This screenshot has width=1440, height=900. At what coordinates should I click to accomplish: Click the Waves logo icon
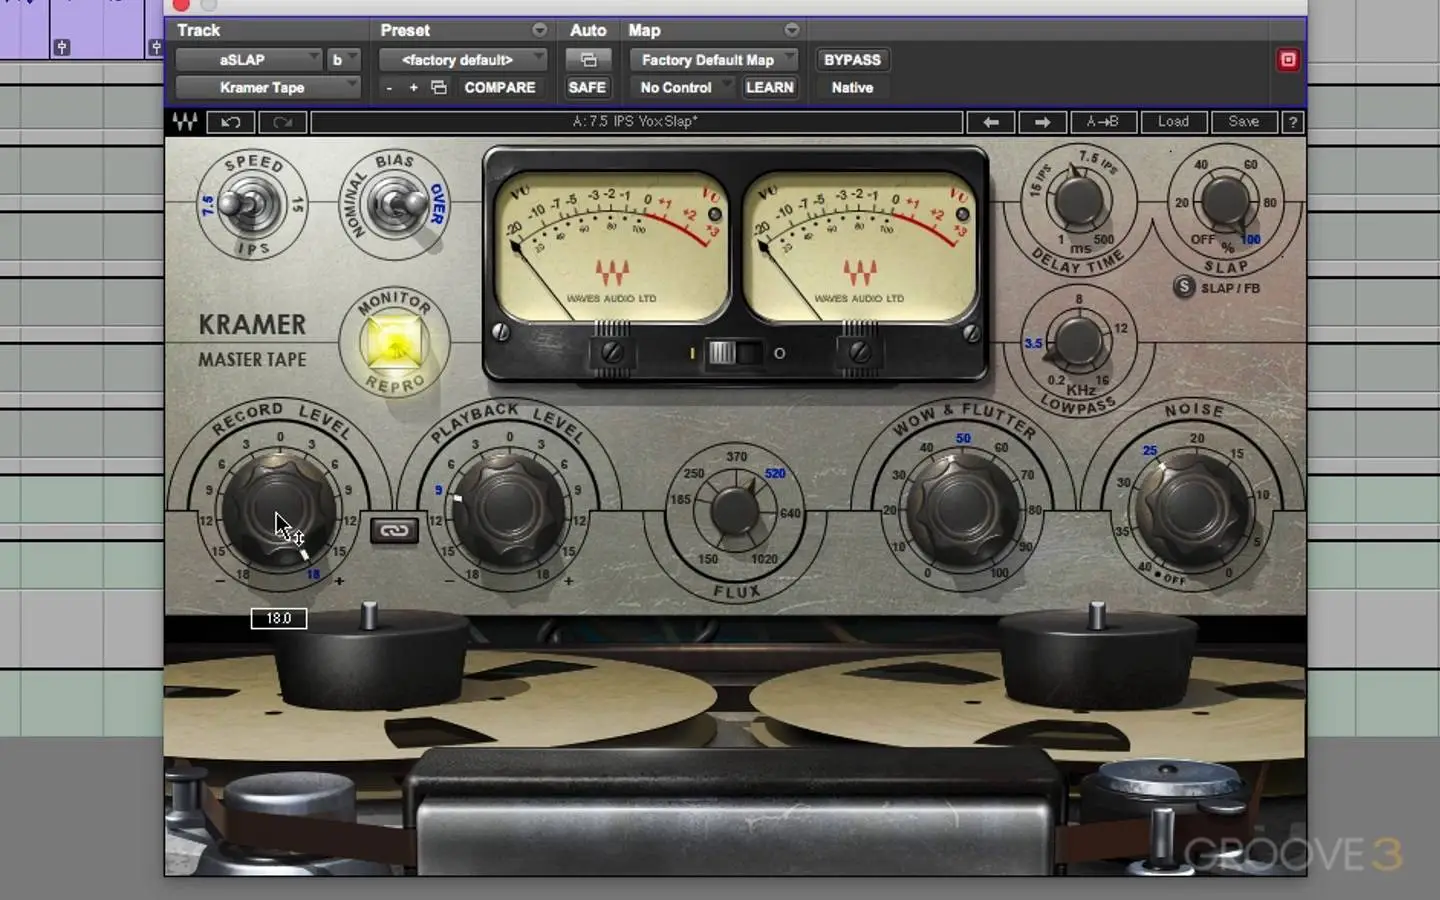pyautogui.click(x=185, y=122)
